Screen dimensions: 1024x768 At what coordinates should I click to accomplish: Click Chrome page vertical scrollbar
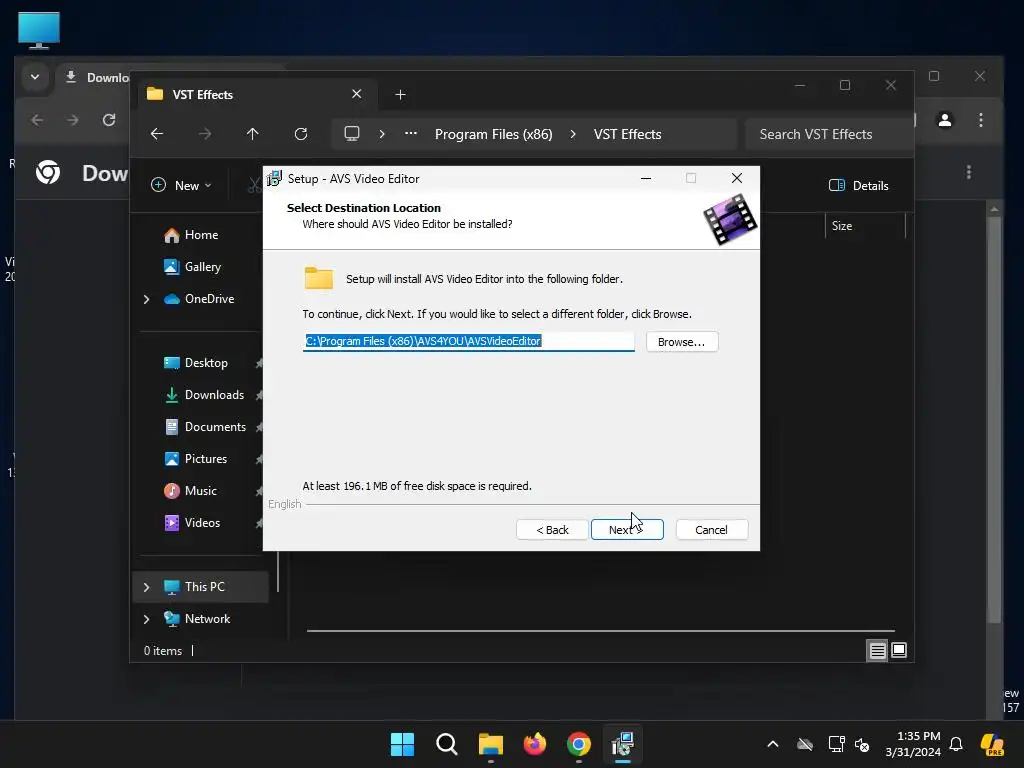coord(995,418)
